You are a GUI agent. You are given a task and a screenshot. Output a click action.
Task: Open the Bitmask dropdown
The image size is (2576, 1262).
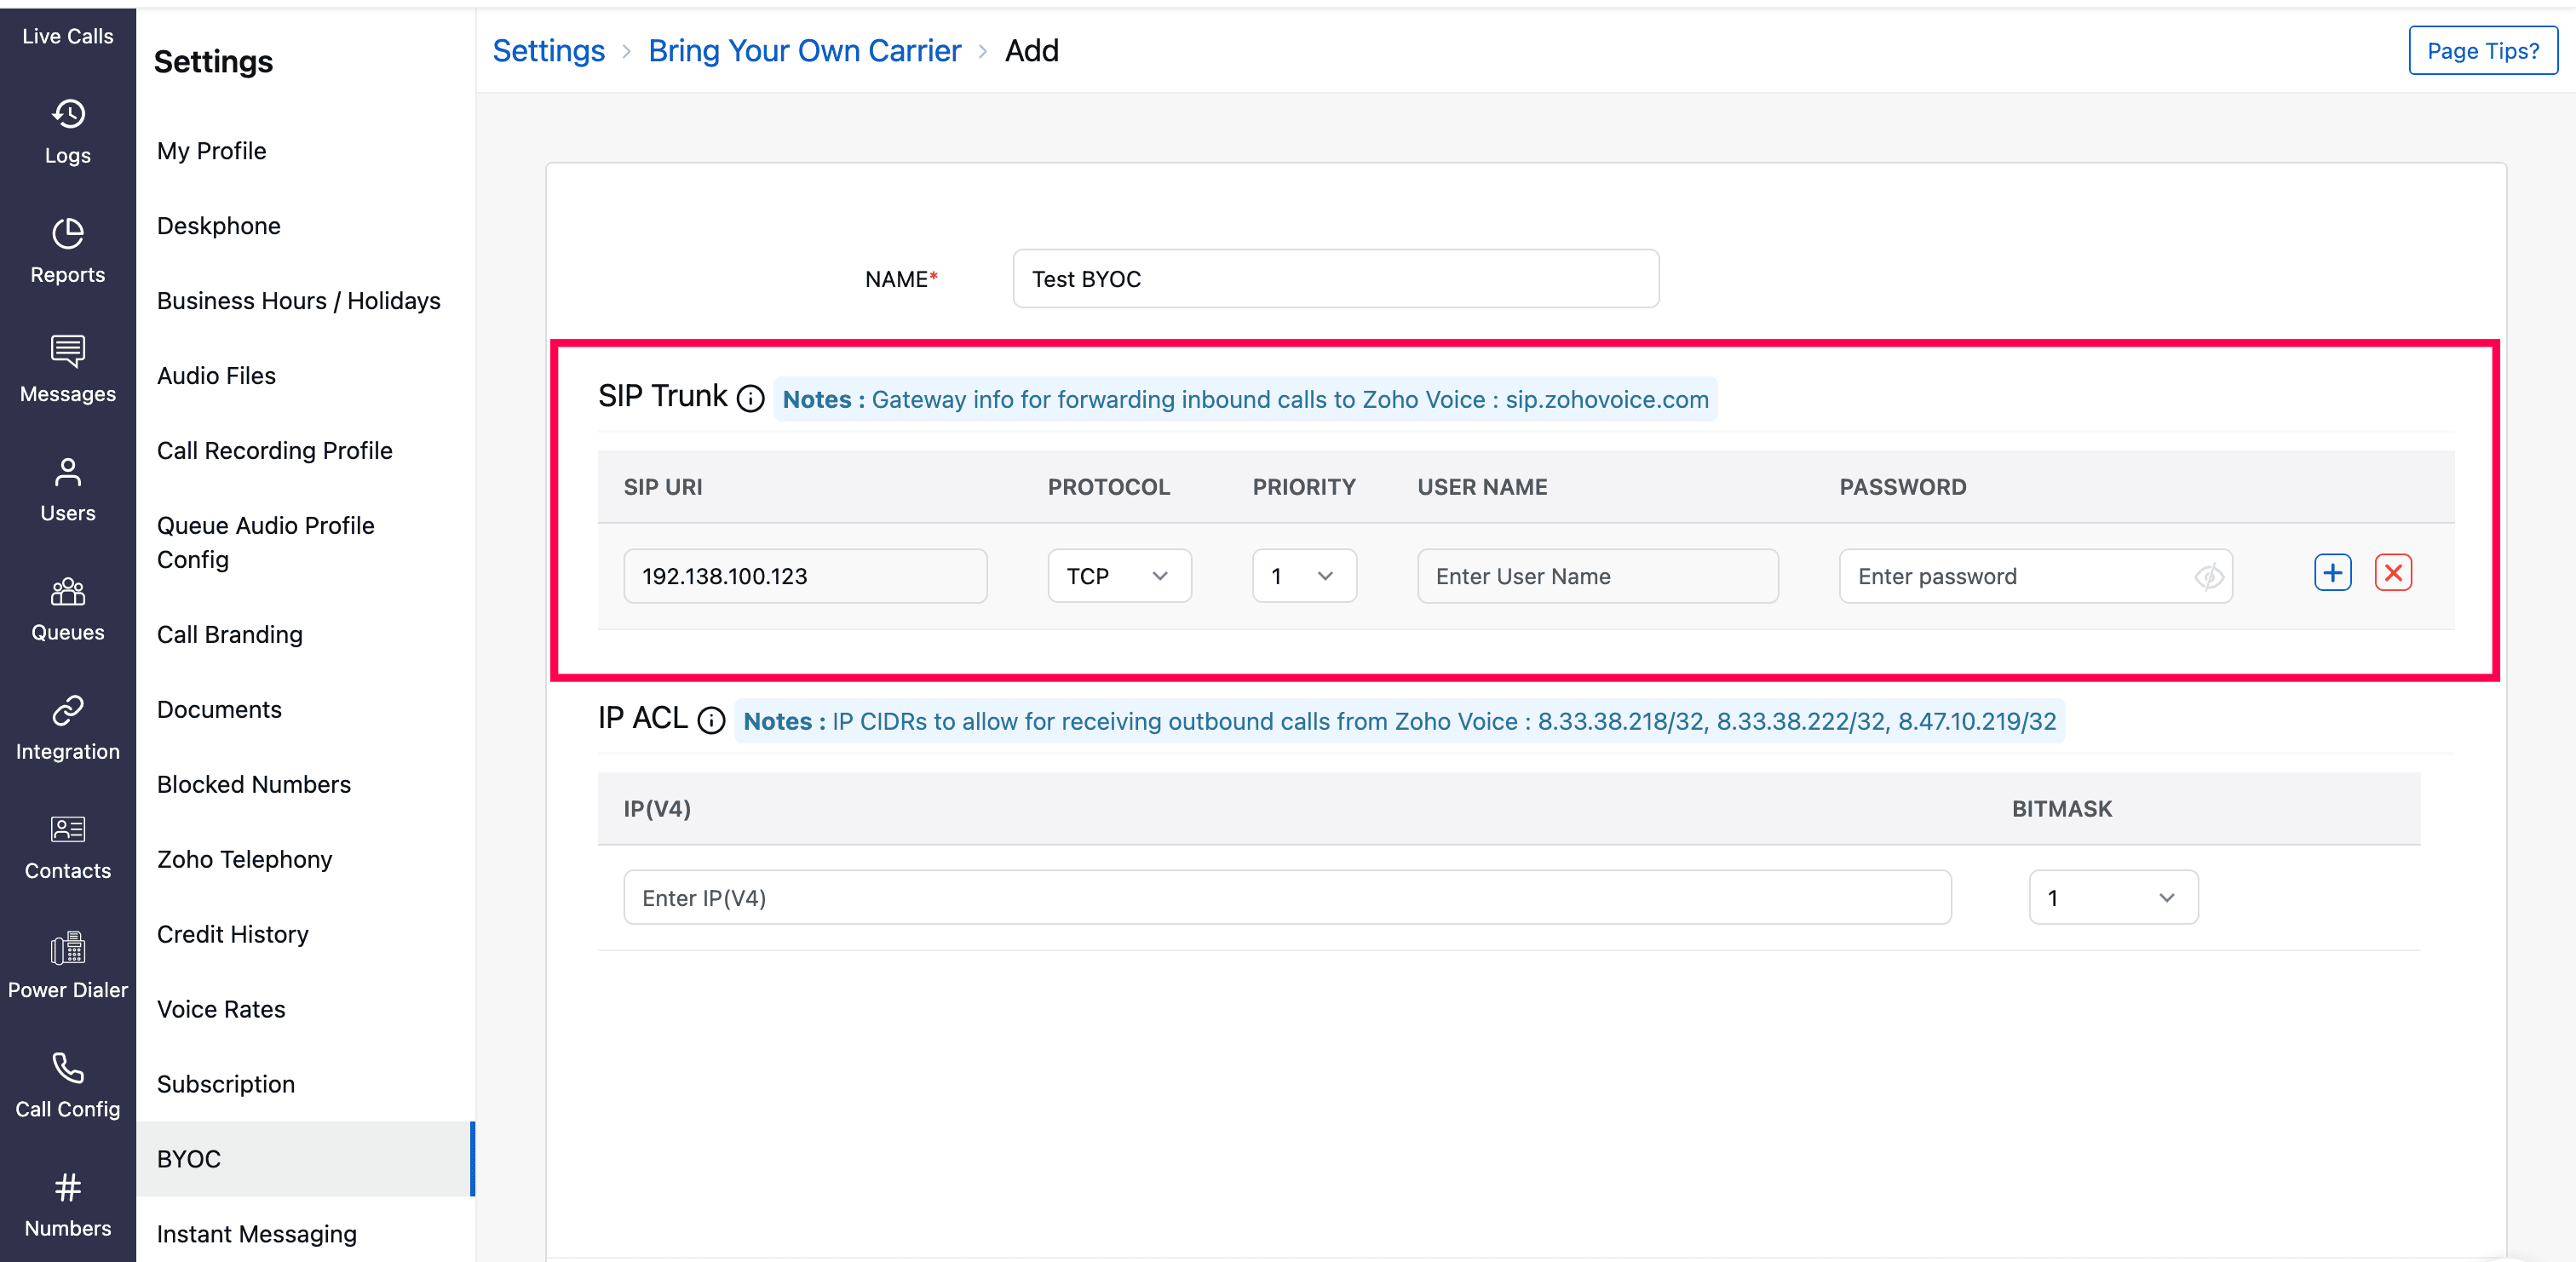pyautogui.click(x=2112, y=898)
